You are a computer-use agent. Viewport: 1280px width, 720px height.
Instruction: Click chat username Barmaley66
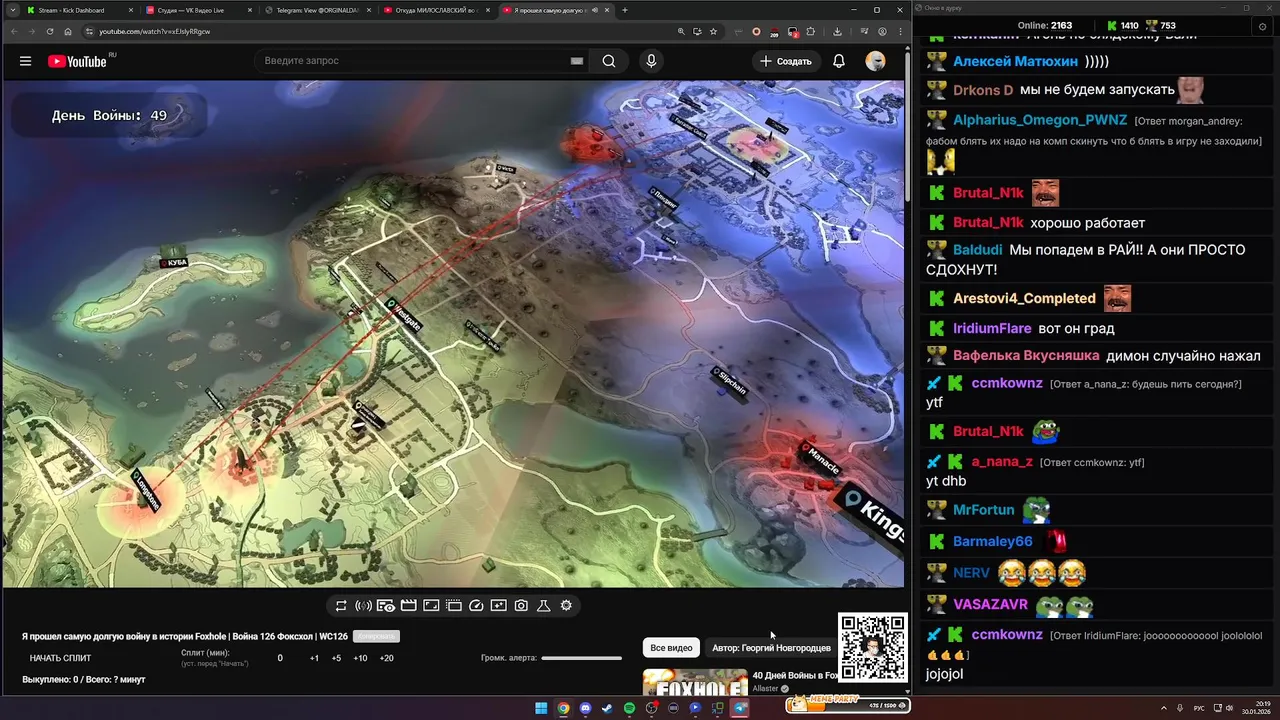coord(992,541)
